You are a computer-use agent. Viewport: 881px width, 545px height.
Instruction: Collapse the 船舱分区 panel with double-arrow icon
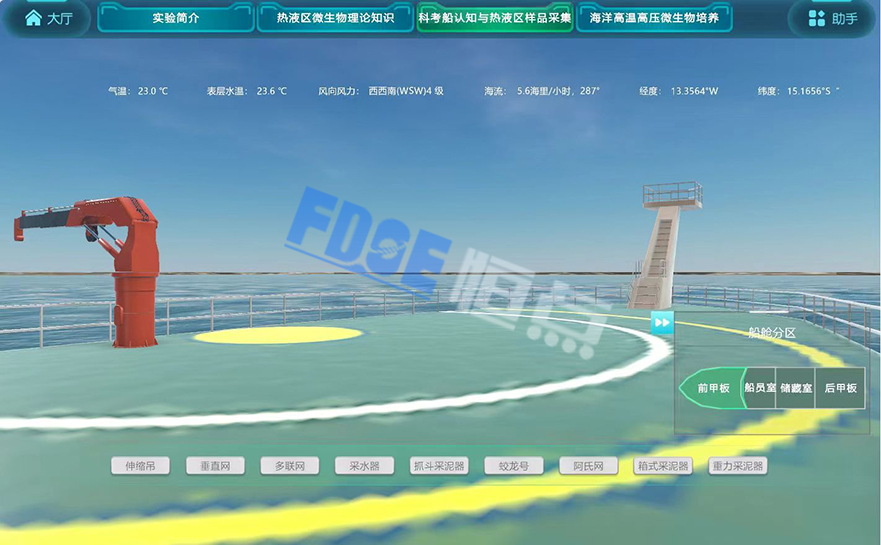[x=662, y=322]
